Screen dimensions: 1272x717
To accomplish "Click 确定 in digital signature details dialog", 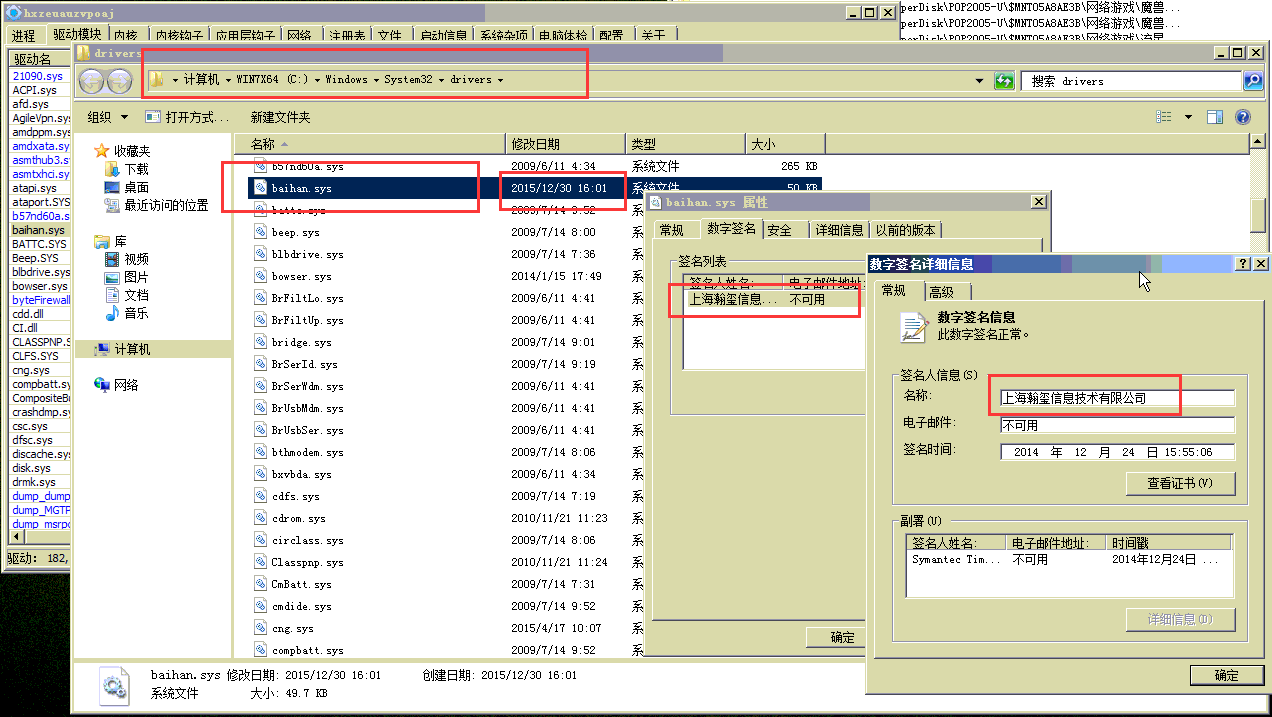I will click(1226, 675).
